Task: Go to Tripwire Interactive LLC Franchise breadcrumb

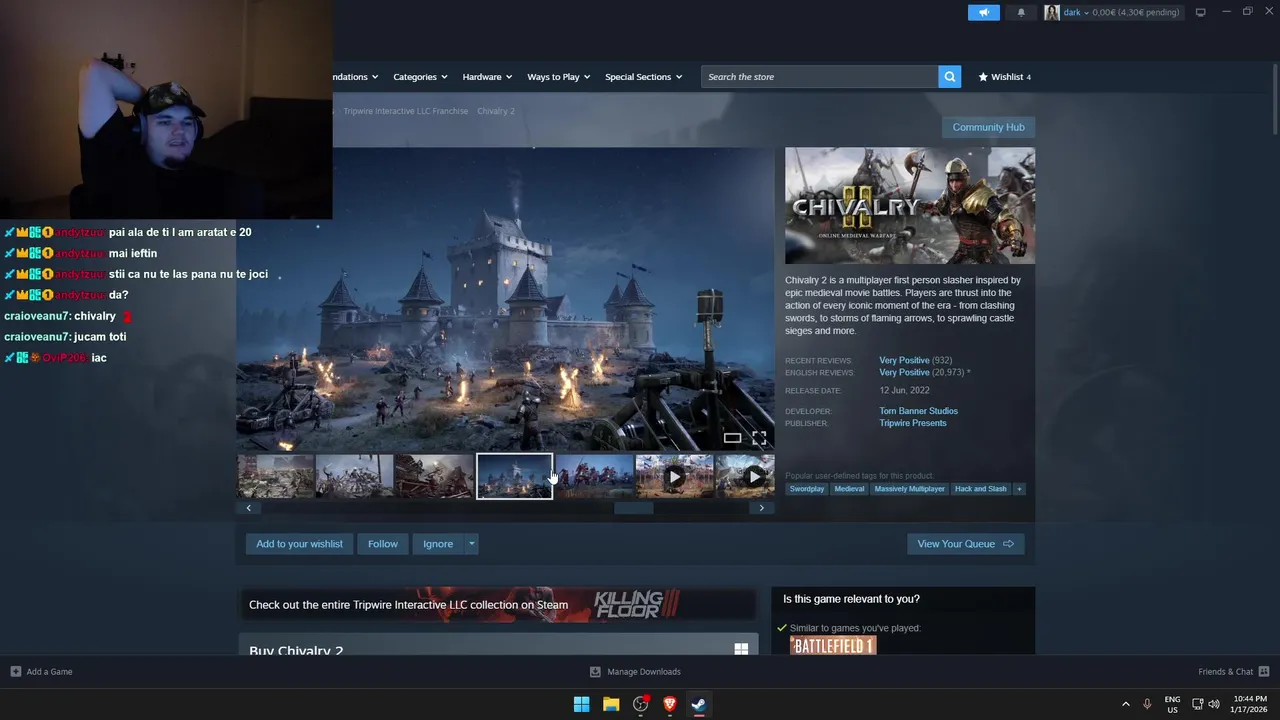Action: (405, 111)
